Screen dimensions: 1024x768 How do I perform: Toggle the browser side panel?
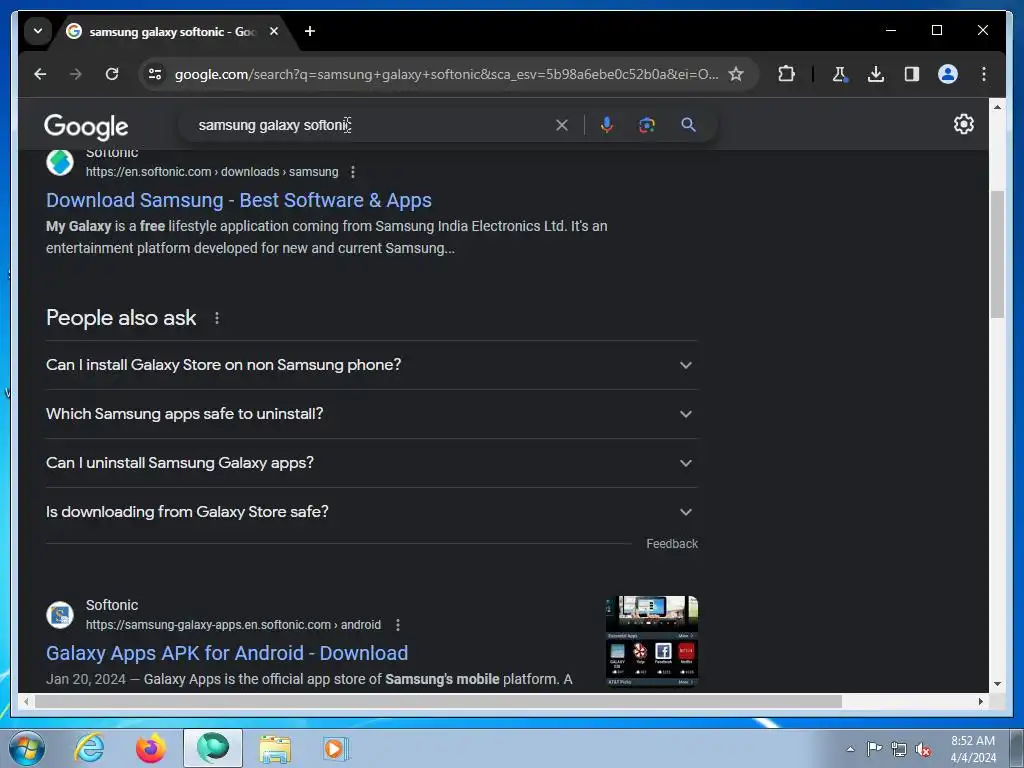click(x=912, y=74)
